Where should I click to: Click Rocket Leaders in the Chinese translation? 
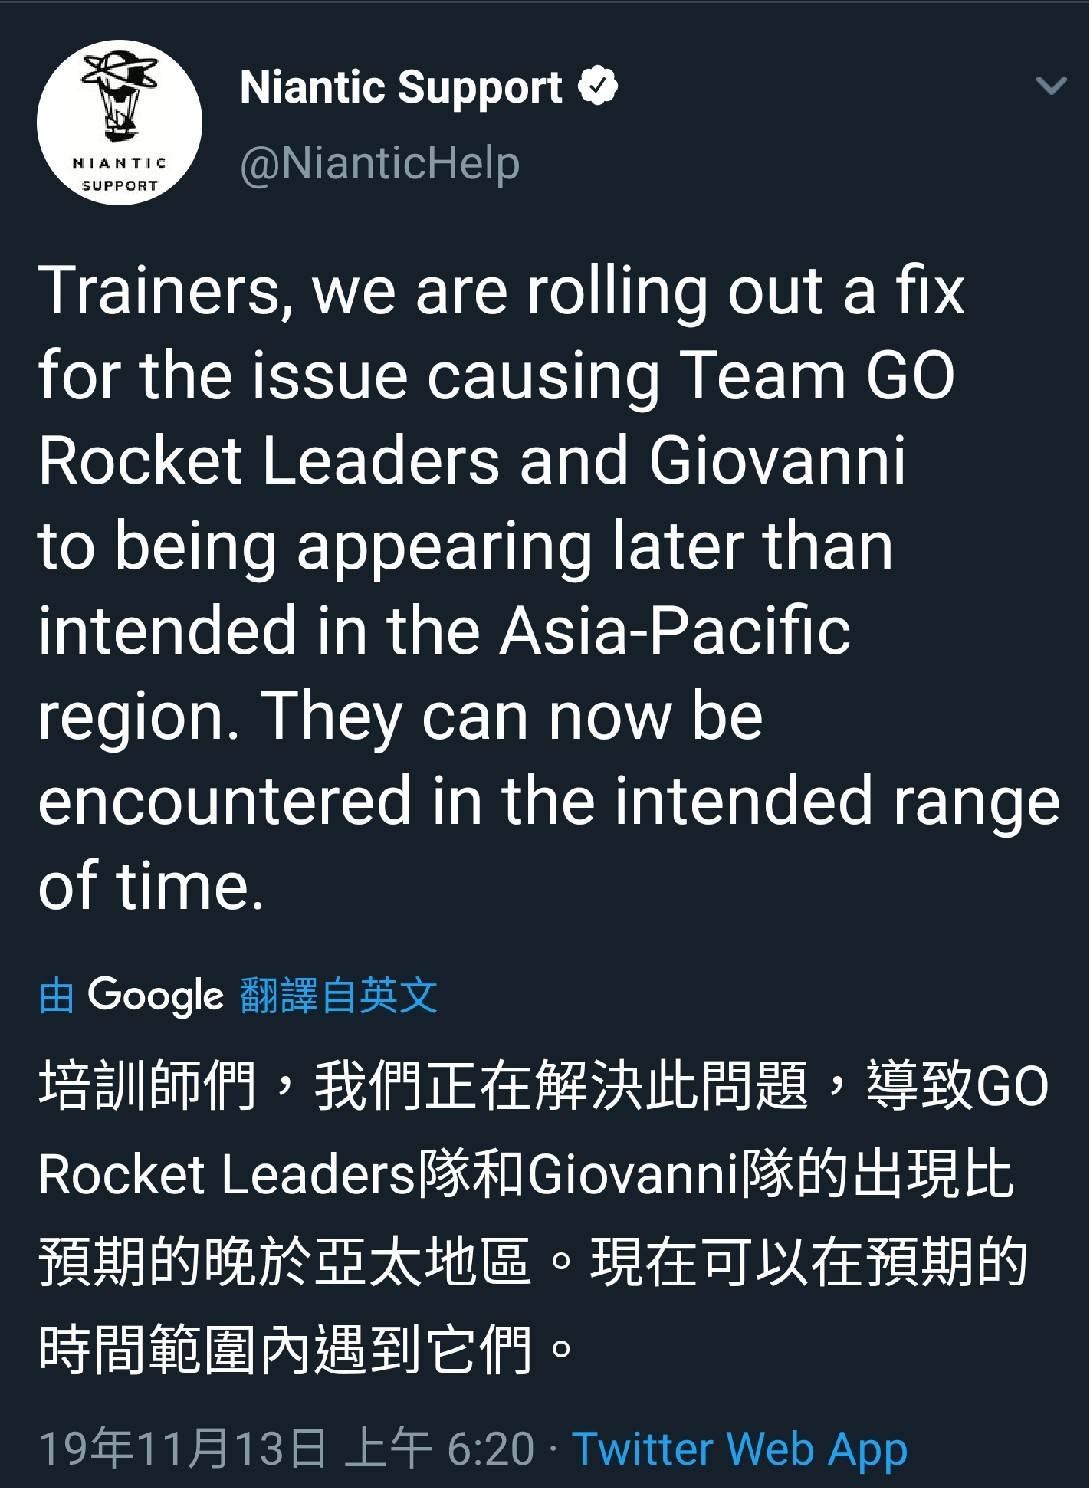[227, 1174]
